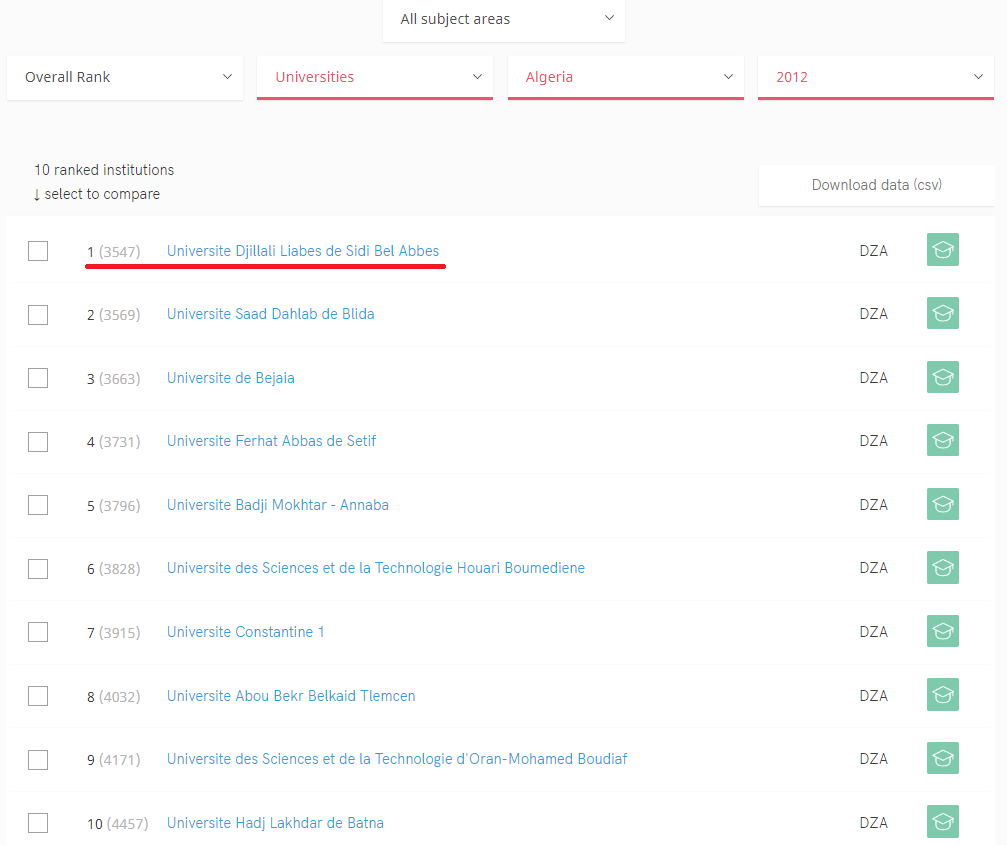Screen dimensions: 1007x845
Task: Open Universite Saad Dahlab de Blida link
Action: tap(270, 314)
